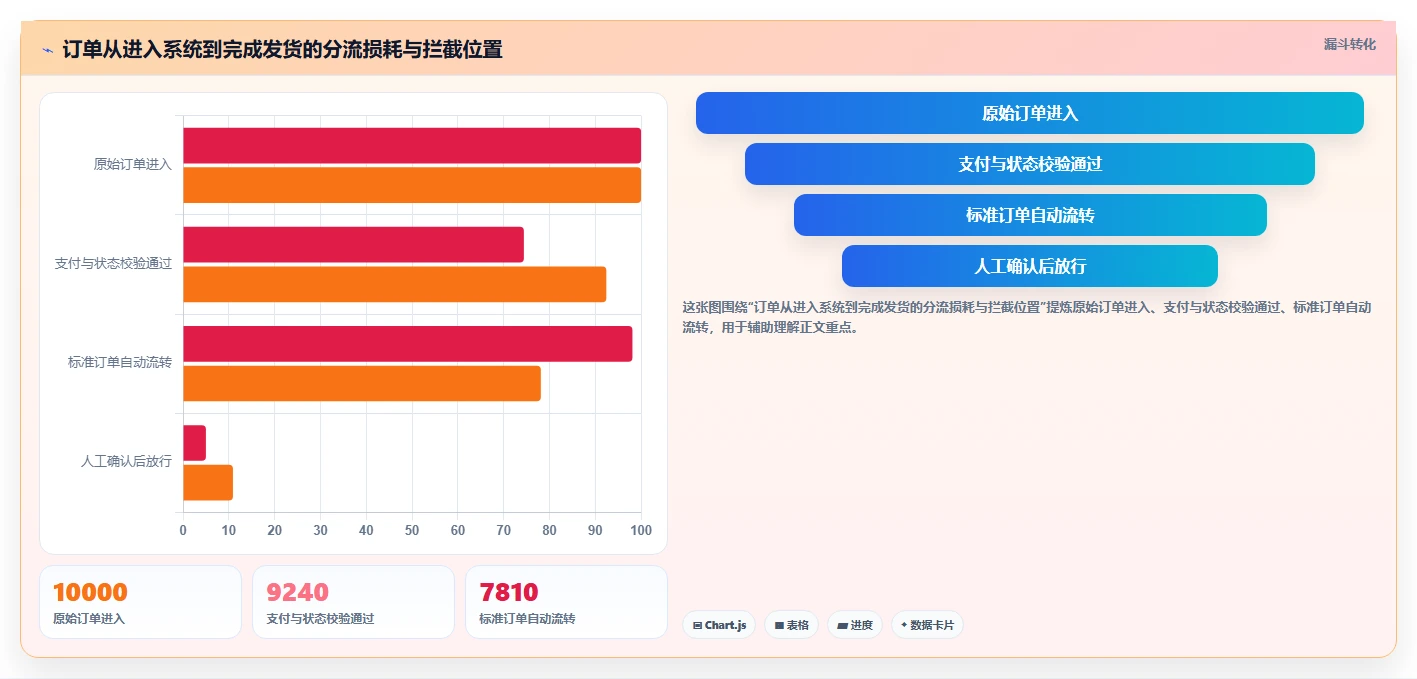Click the orange bar for 原始订单进入
1417x679 pixels.
pyautogui.click(x=412, y=185)
